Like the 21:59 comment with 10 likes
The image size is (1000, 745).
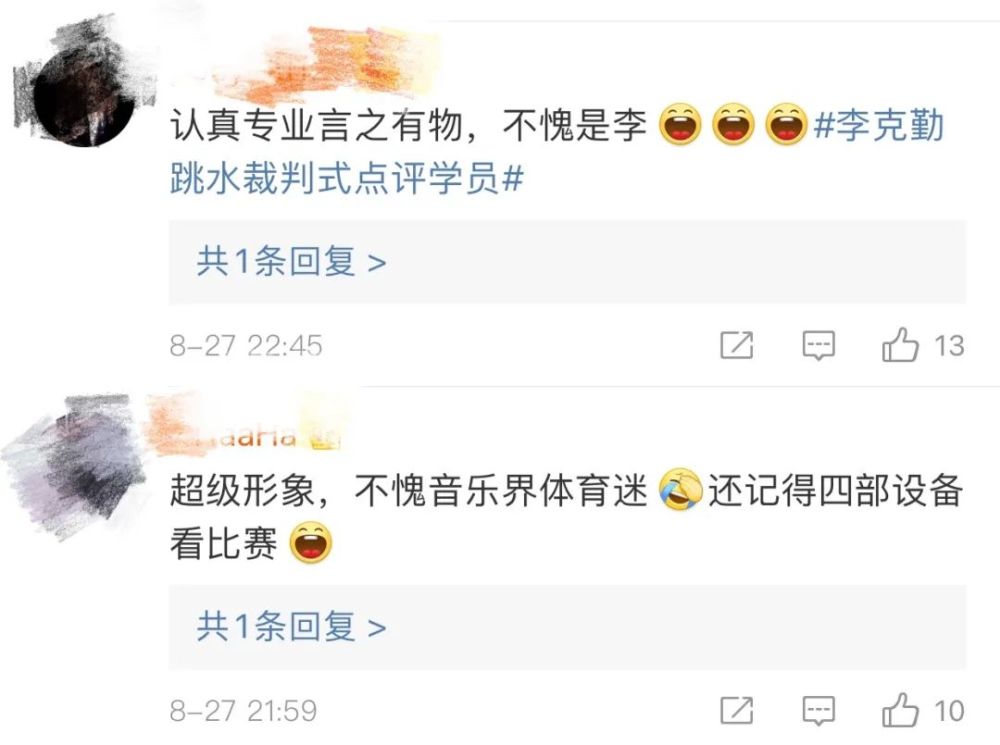(x=900, y=711)
